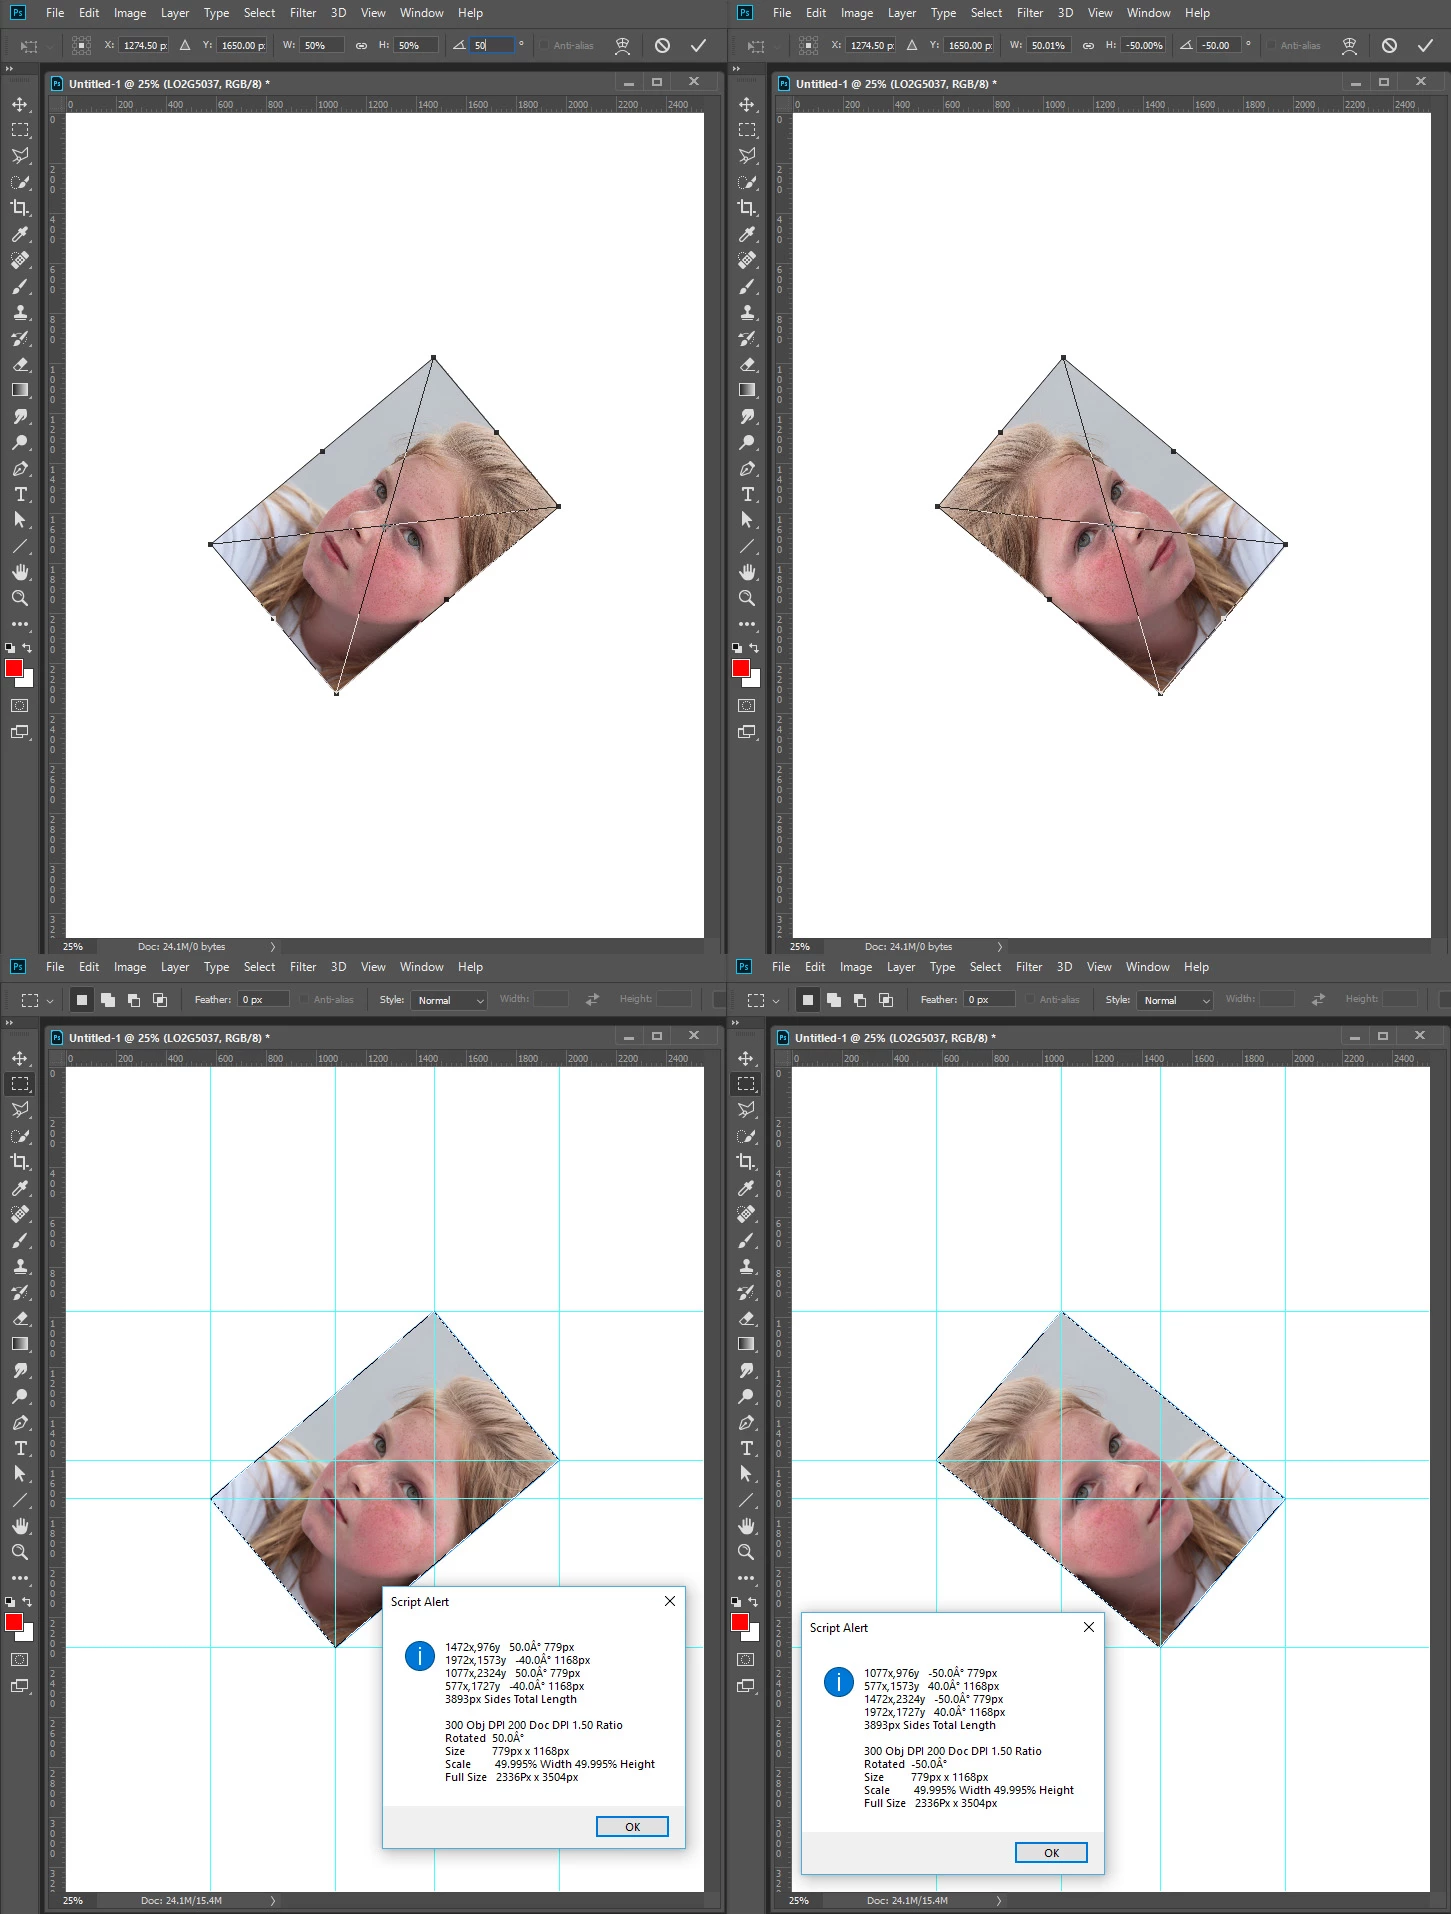Viewport: 1451px width, 1914px height.
Task: Select the Line tool in bottom-right window
Action: click(x=746, y=1500)
